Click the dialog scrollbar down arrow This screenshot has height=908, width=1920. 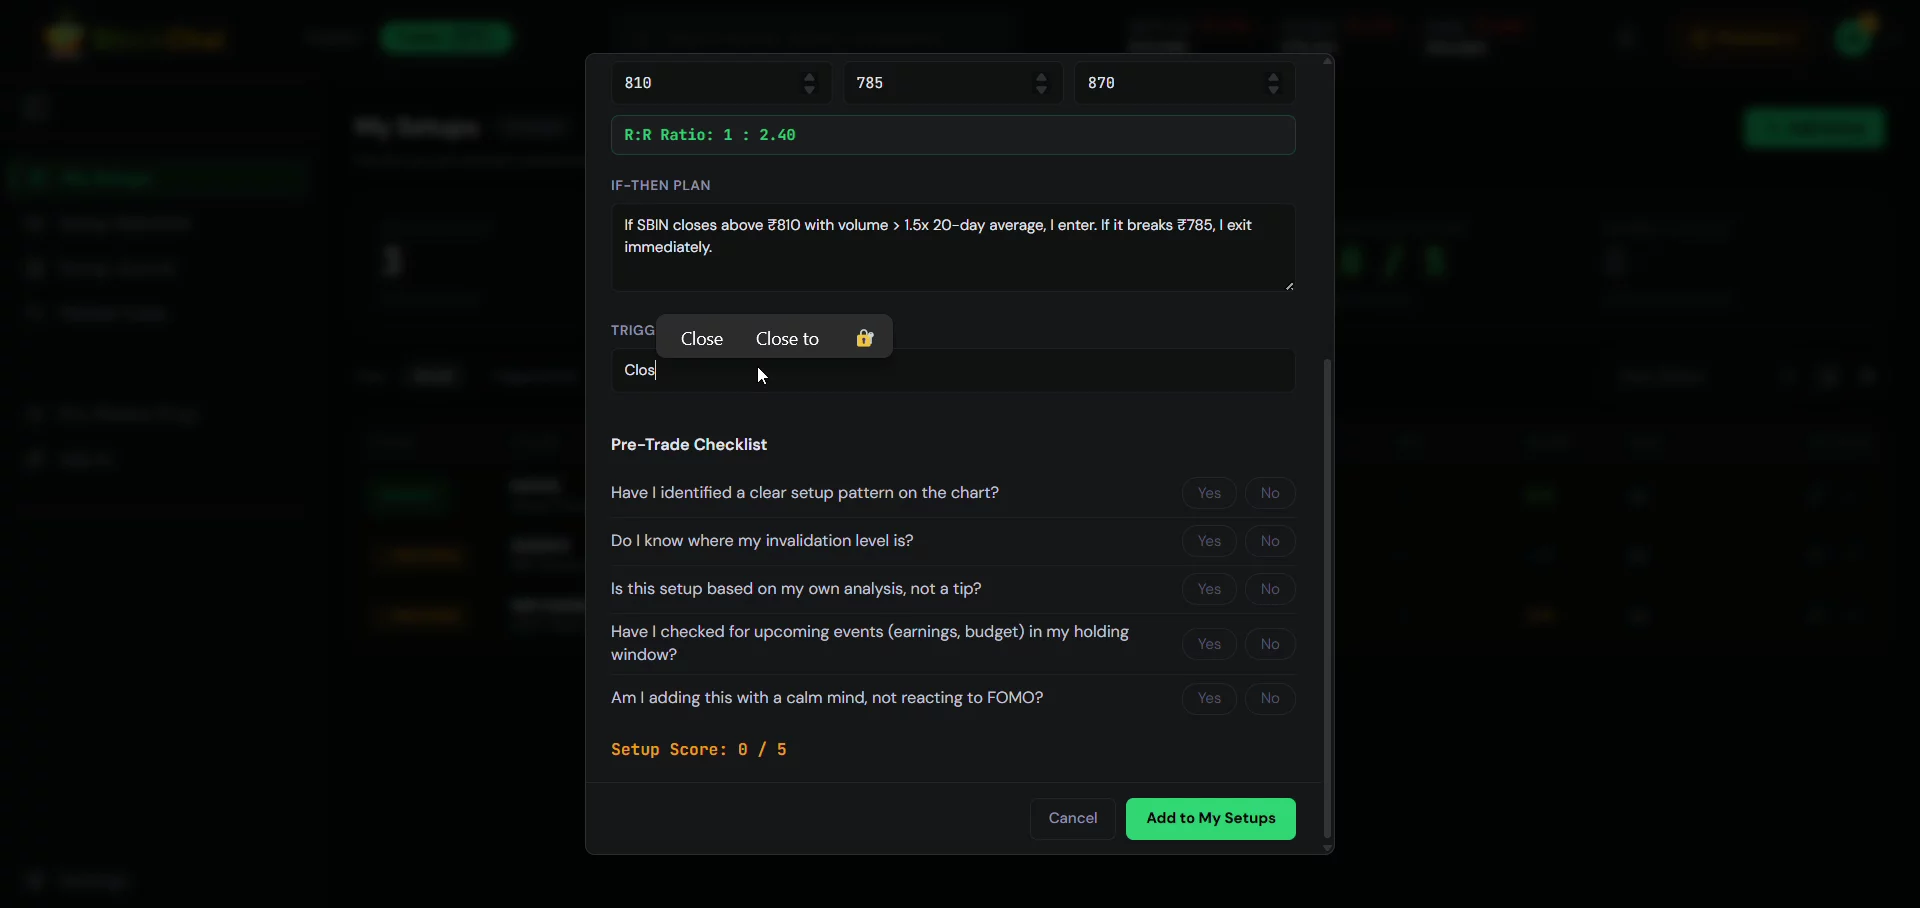click(1328, 848)
